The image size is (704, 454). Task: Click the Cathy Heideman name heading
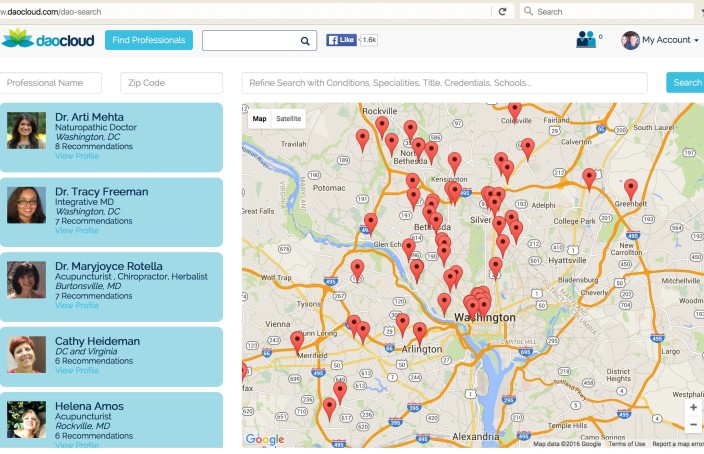click(x=97, y=341)
